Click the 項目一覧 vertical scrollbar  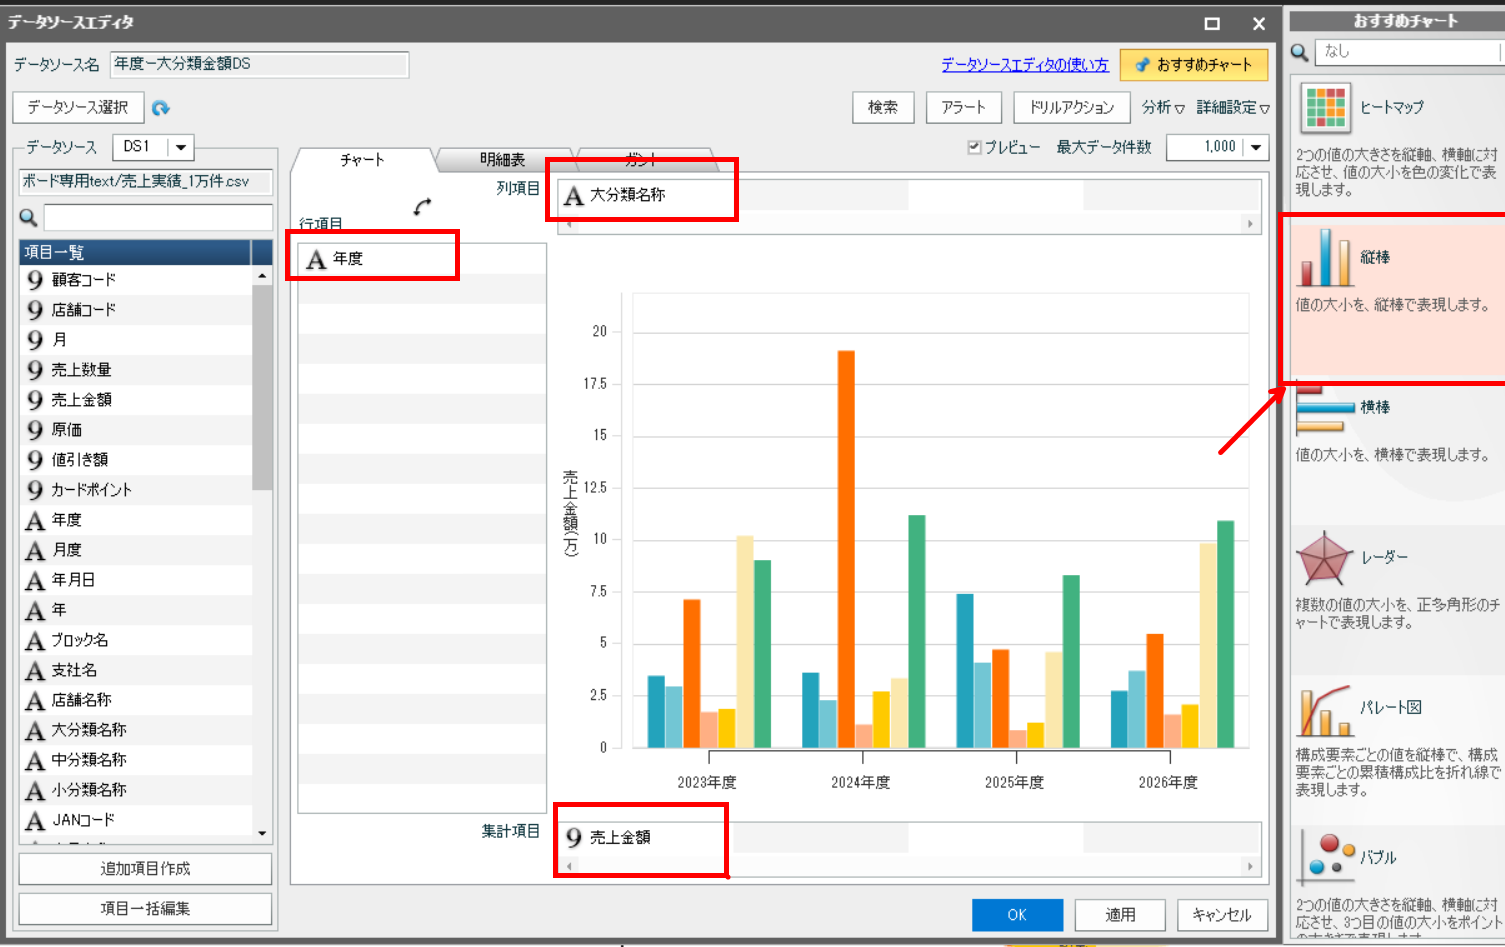262,553
